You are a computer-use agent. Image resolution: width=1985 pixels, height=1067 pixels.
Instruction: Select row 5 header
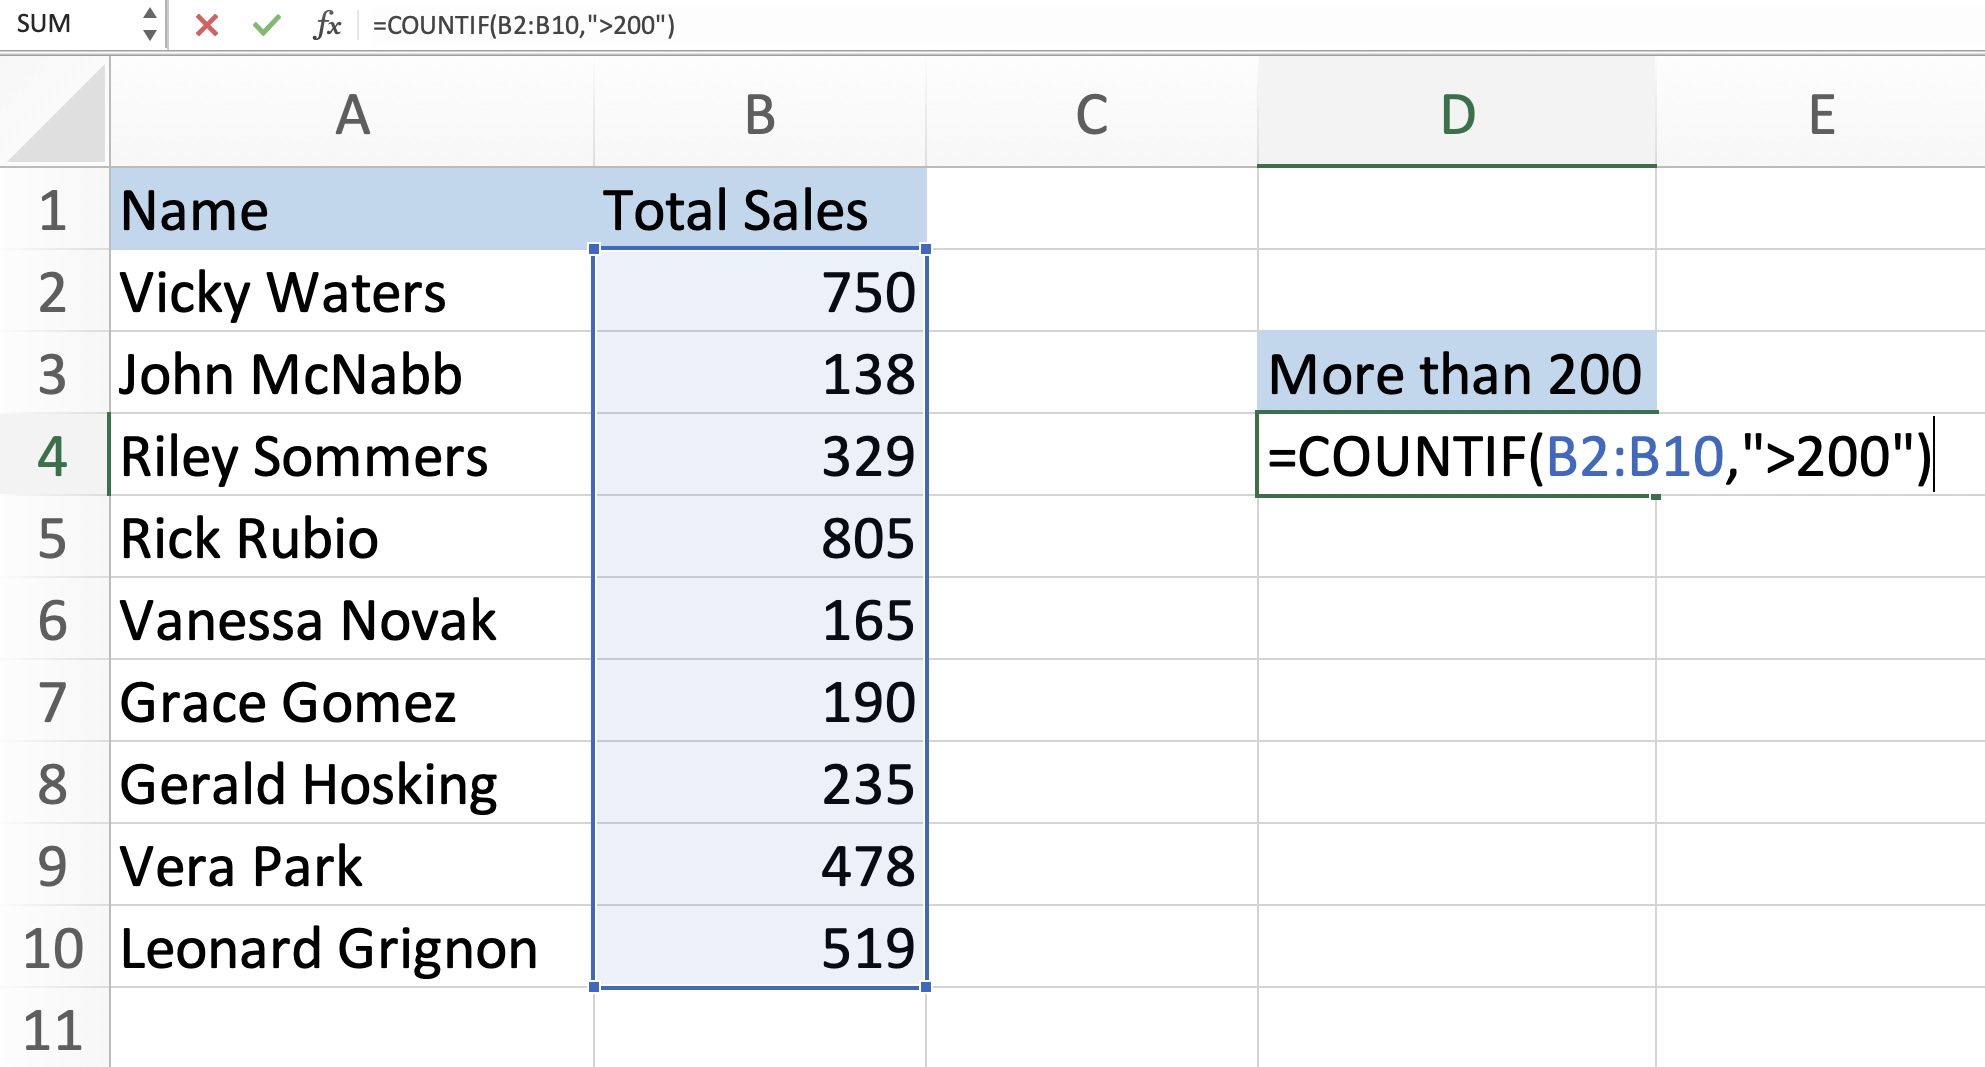(54, 538)
